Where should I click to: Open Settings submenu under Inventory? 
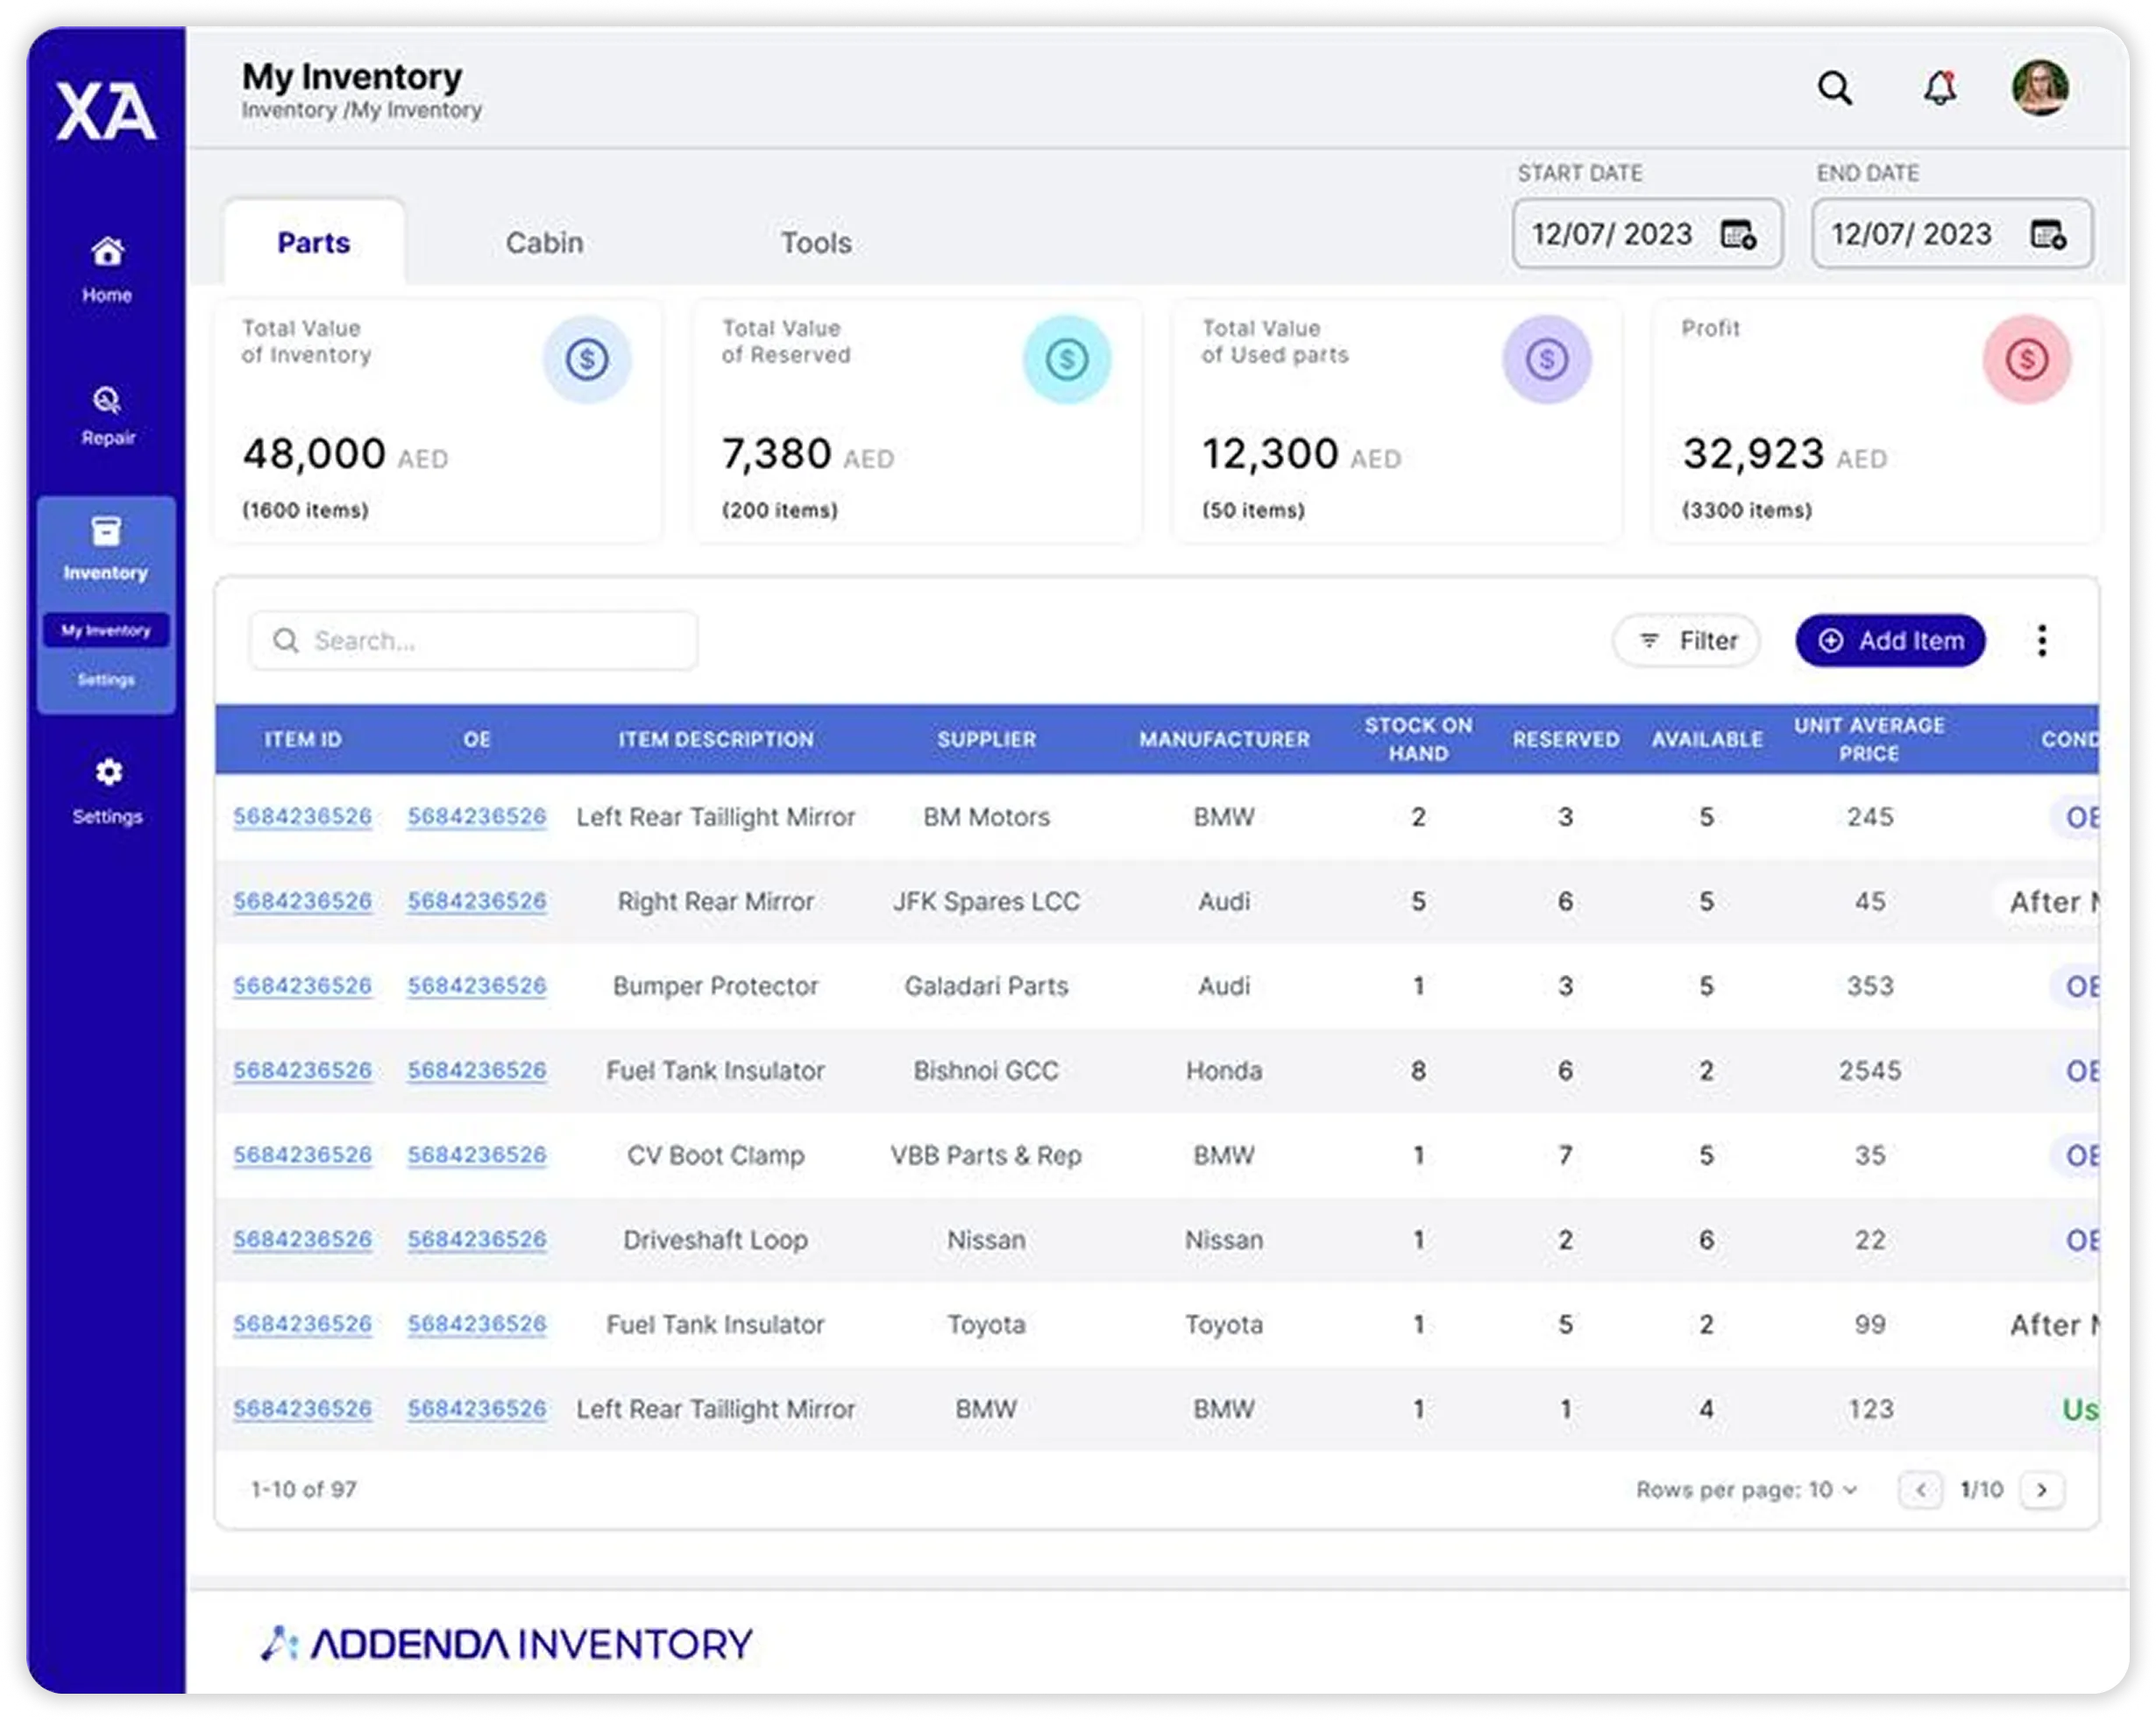click(x=106, y=680)
